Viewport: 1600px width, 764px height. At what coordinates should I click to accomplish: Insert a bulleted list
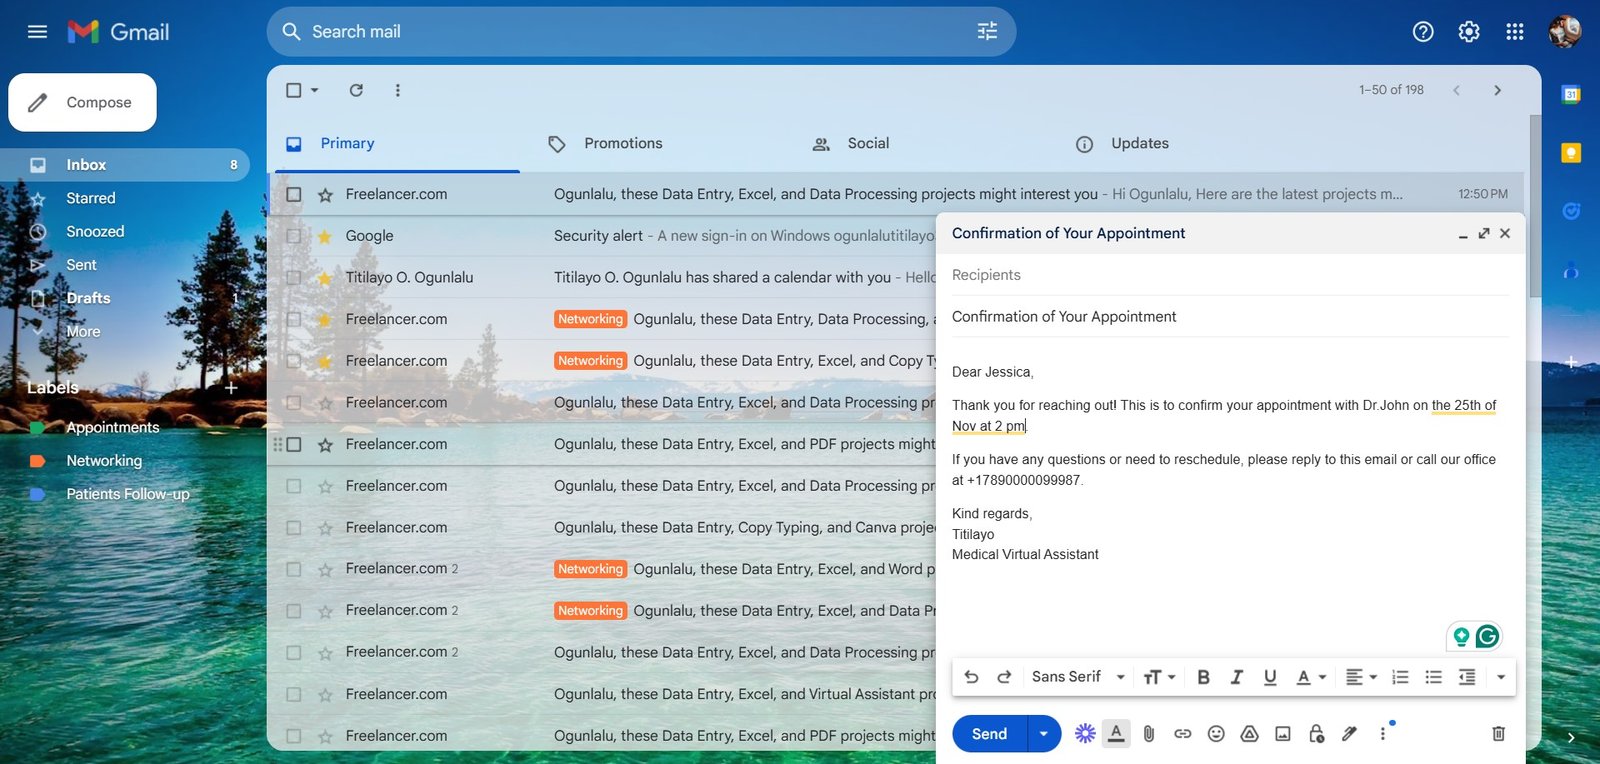click(1433, 677)
